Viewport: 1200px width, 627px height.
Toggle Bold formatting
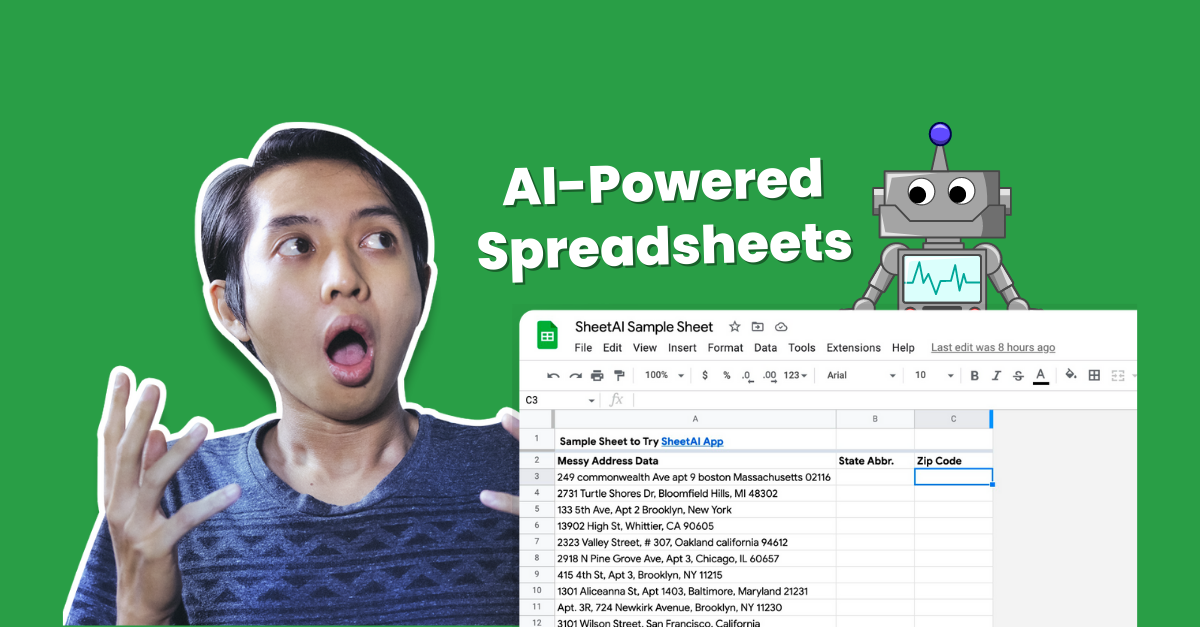(974, 376)
